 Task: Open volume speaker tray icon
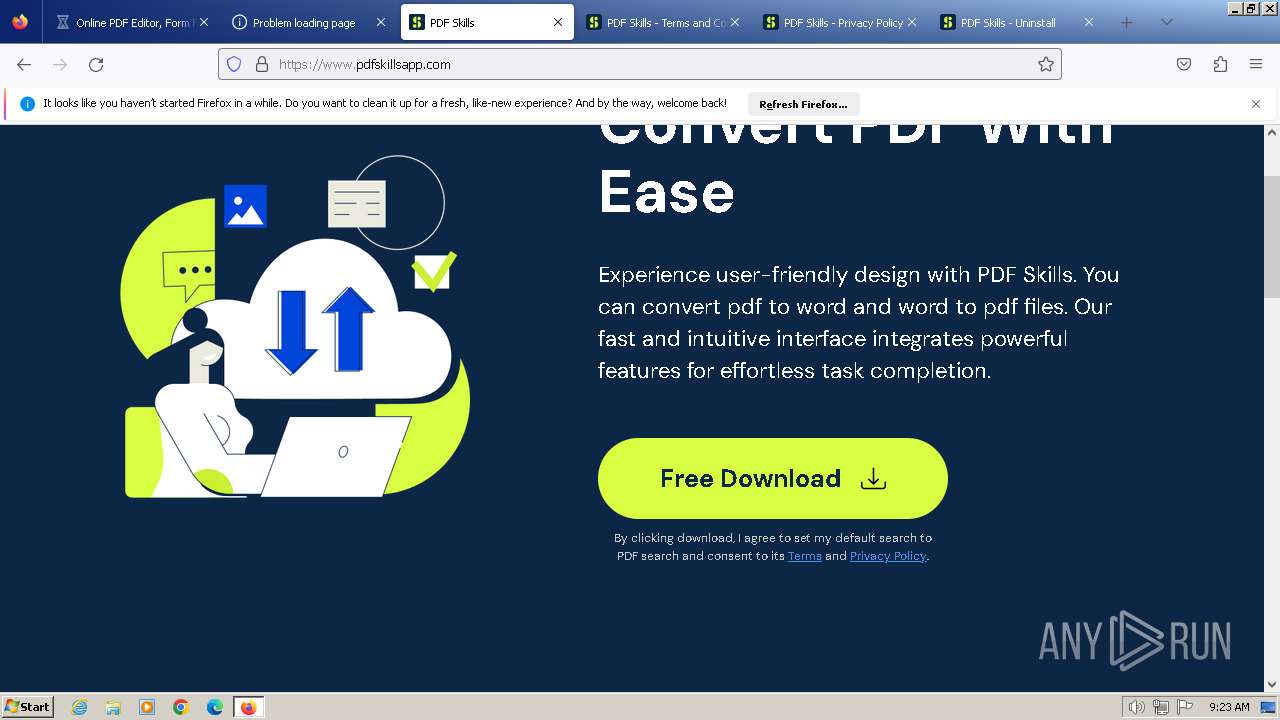(x=1136, y=707)
